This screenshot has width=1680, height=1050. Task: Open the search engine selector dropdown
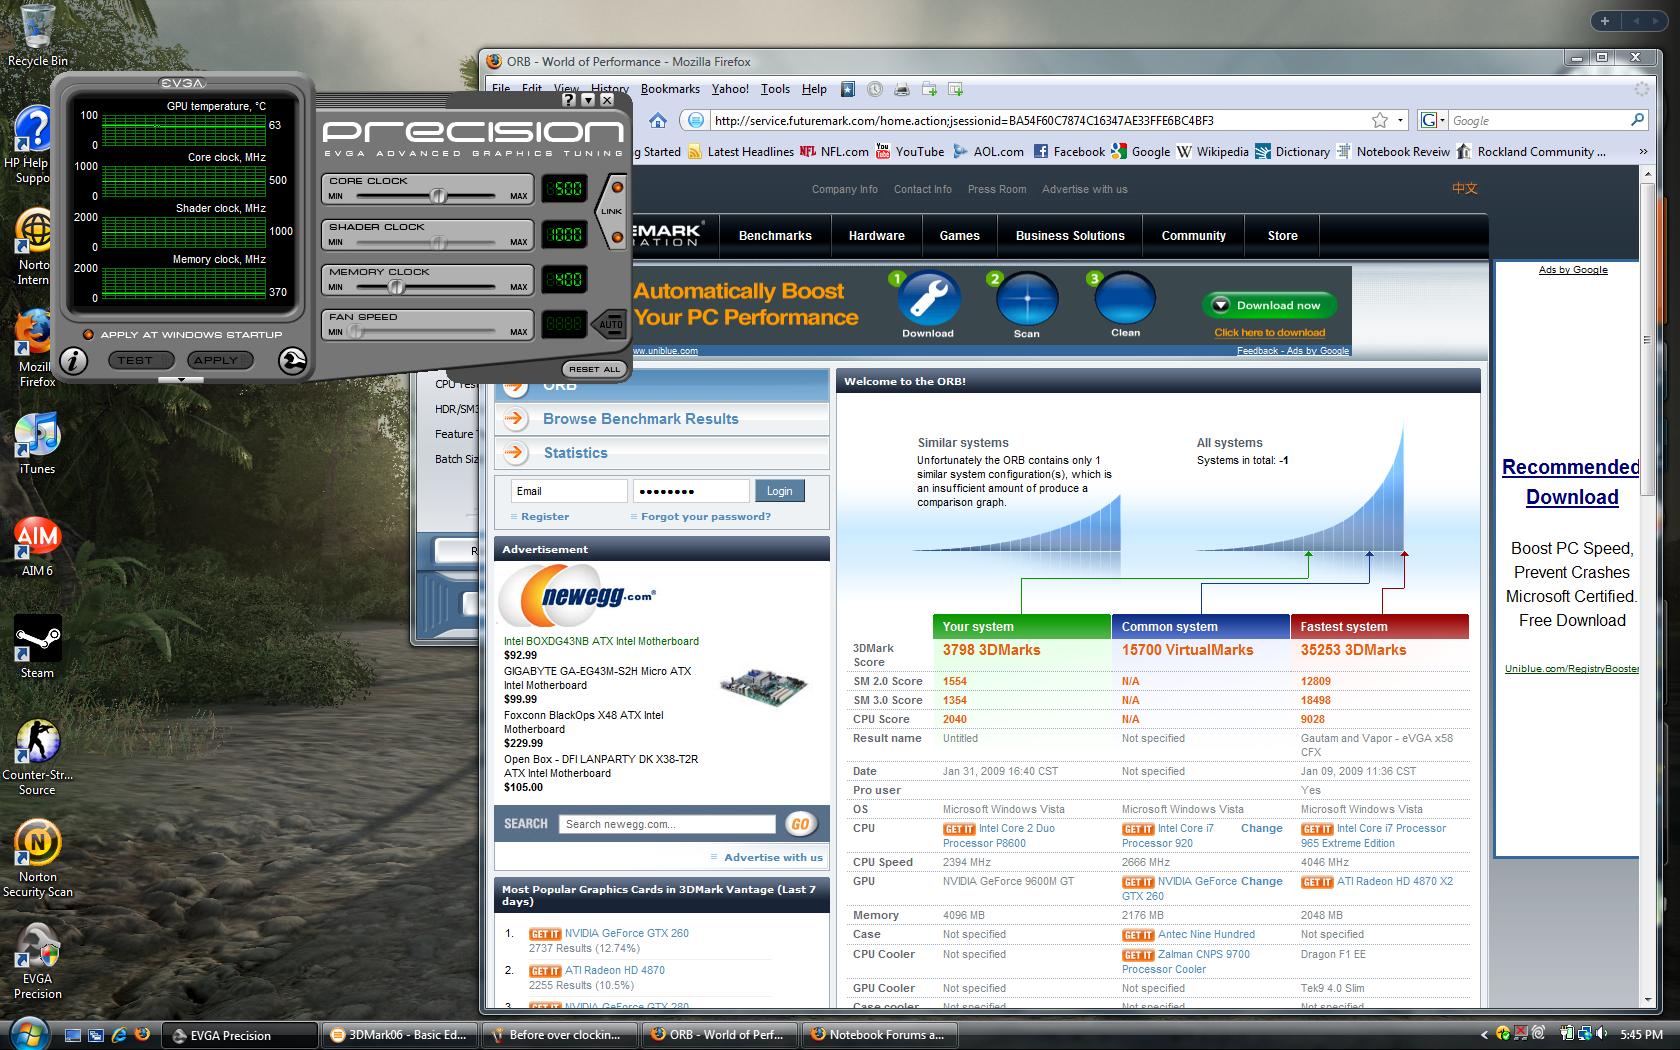(x=1432, y=120)
